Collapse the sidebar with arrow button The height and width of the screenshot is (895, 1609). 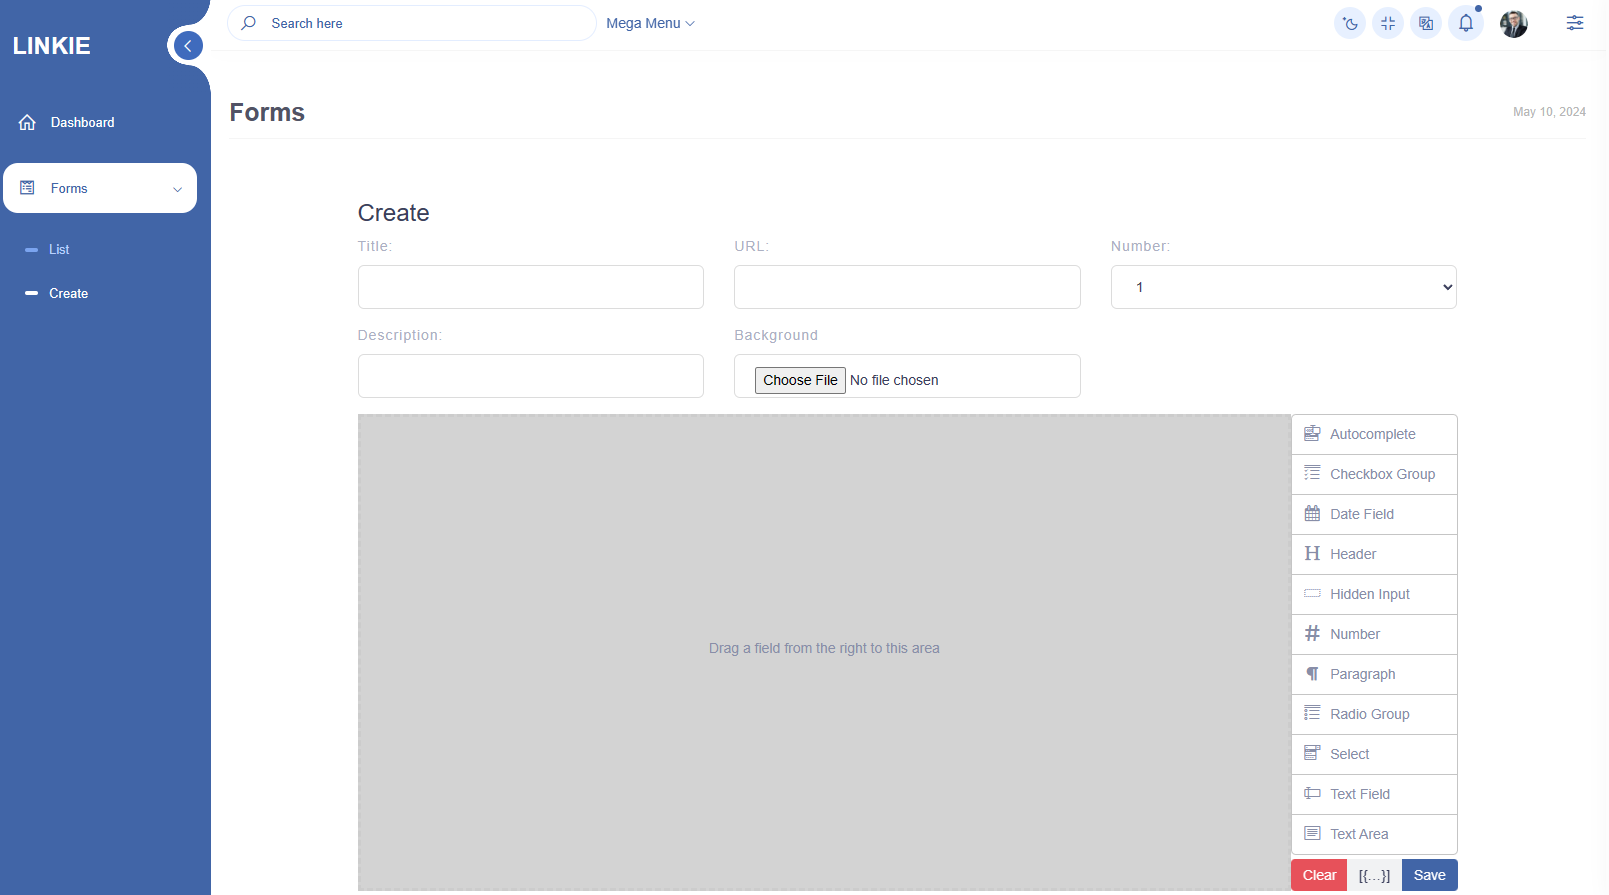coord(188,46)
